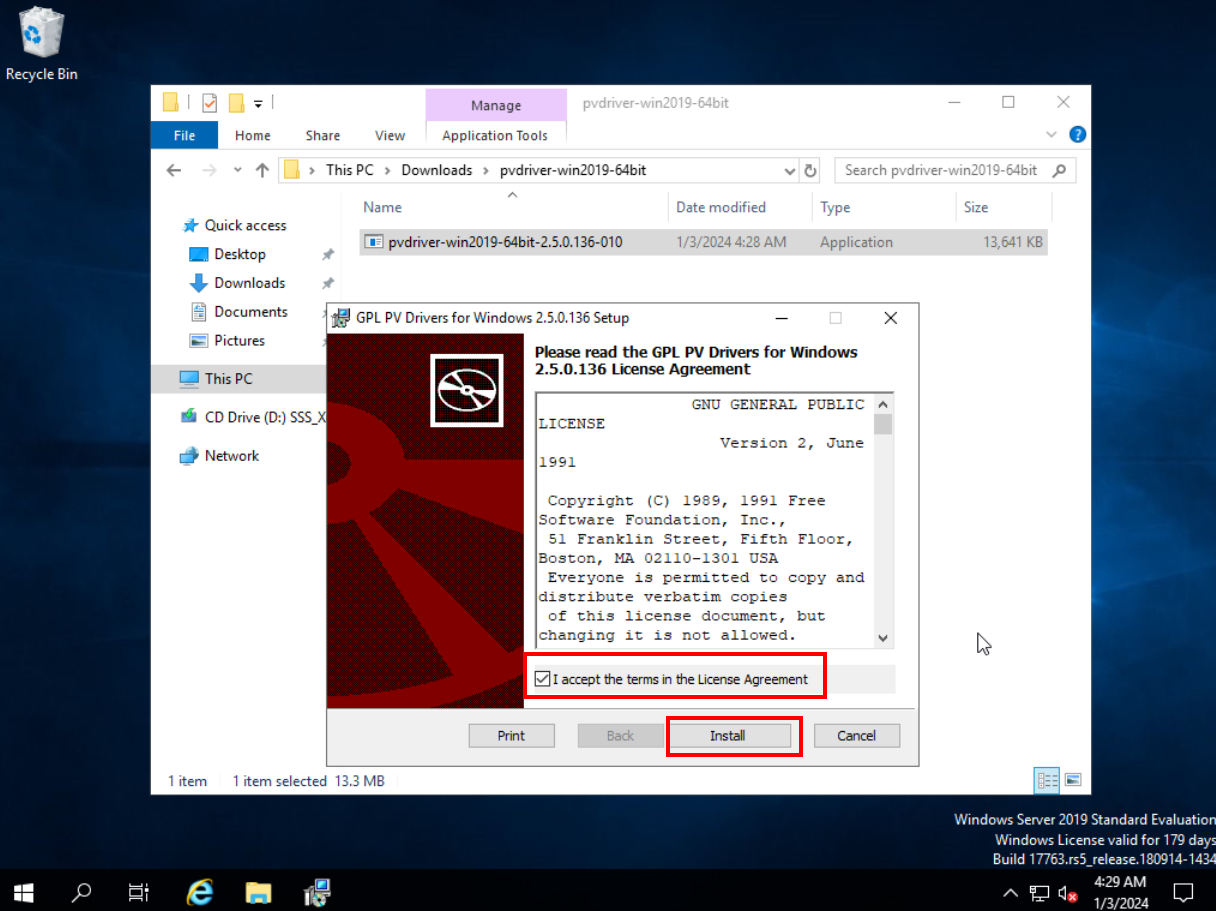Select Downloads in Quick access
Viewport: 1216px width, 911px height.
[249, 283]
